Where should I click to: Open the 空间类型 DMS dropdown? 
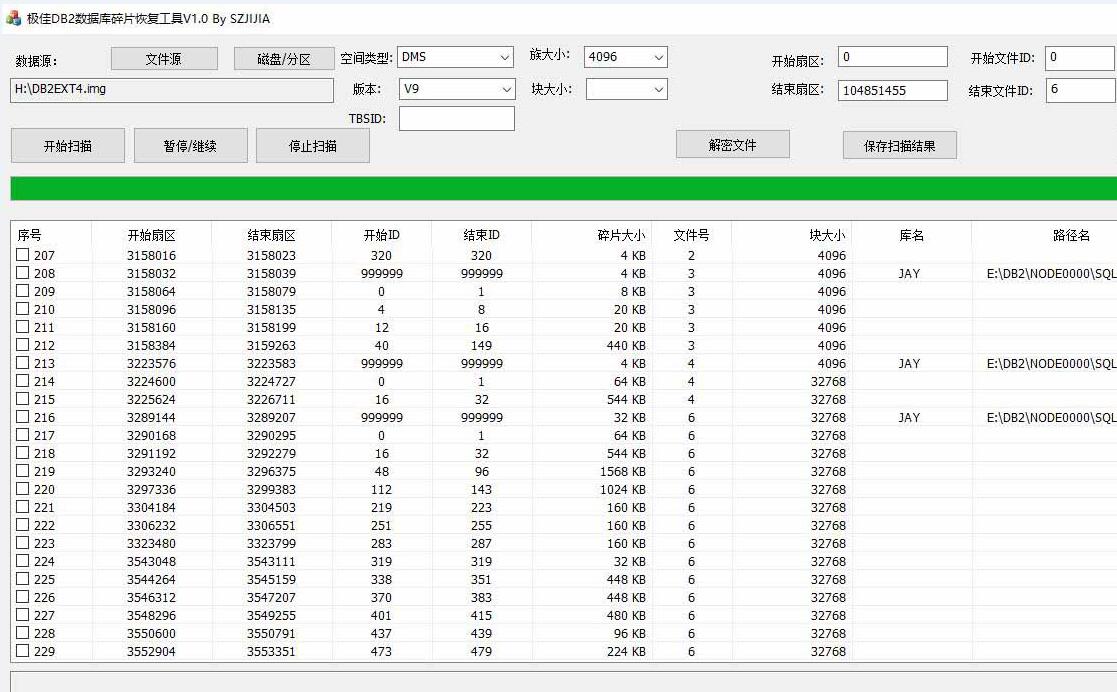456,58
